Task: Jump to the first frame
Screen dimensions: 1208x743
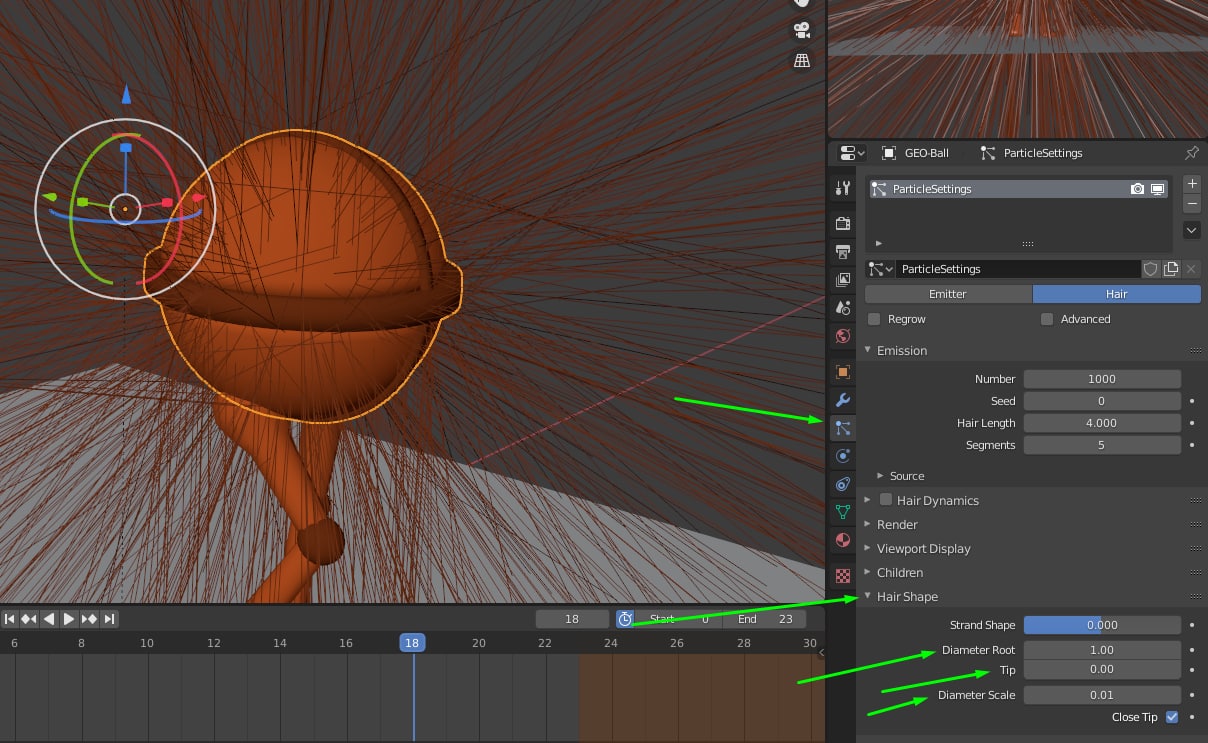Action: pyautogui.click(x=10, y=619)
